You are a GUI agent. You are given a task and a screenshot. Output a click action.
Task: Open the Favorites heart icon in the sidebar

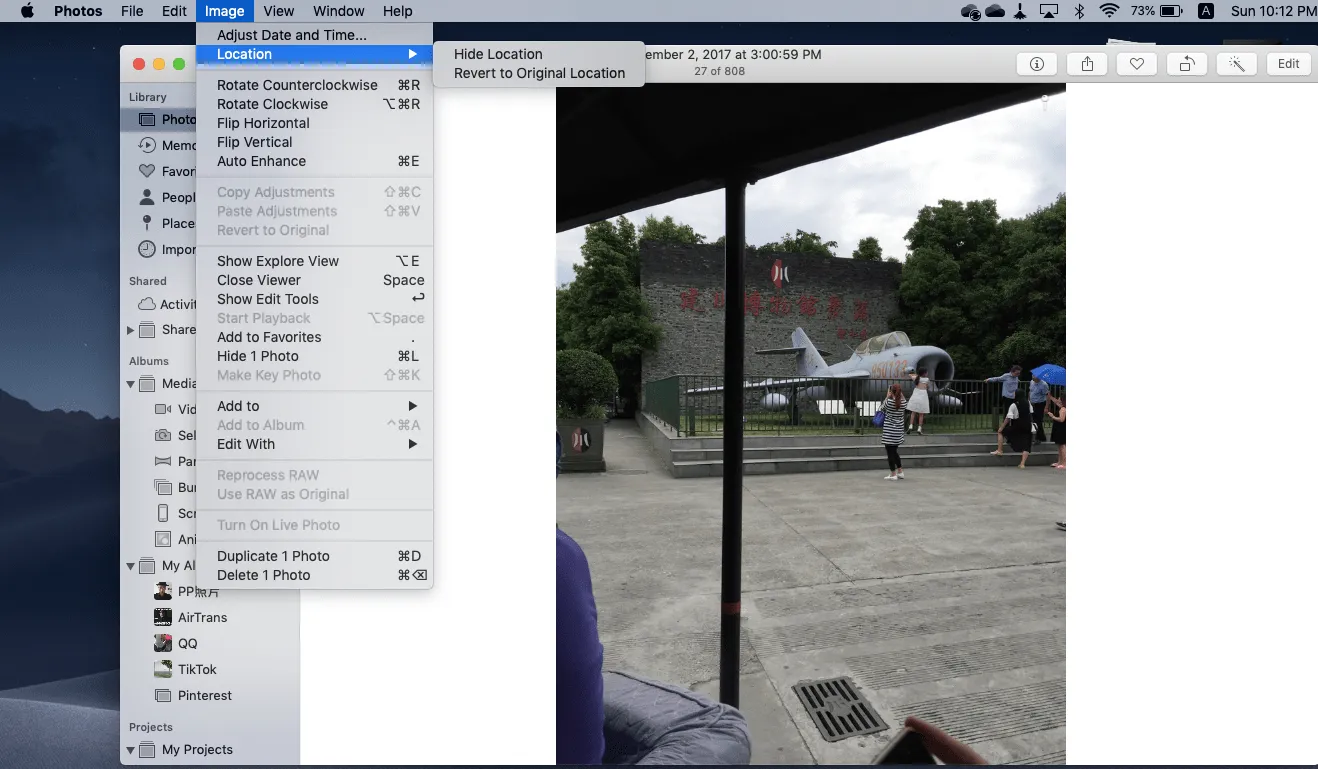[x=147, y=171]
